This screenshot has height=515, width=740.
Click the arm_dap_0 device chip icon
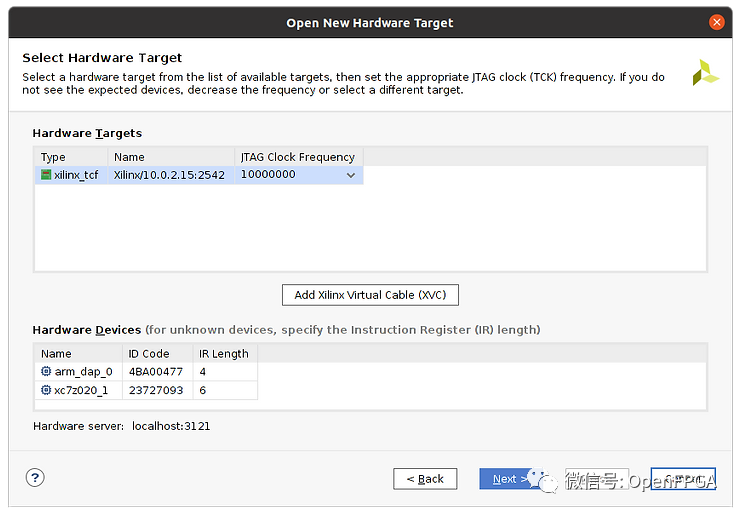pos(46,371)
